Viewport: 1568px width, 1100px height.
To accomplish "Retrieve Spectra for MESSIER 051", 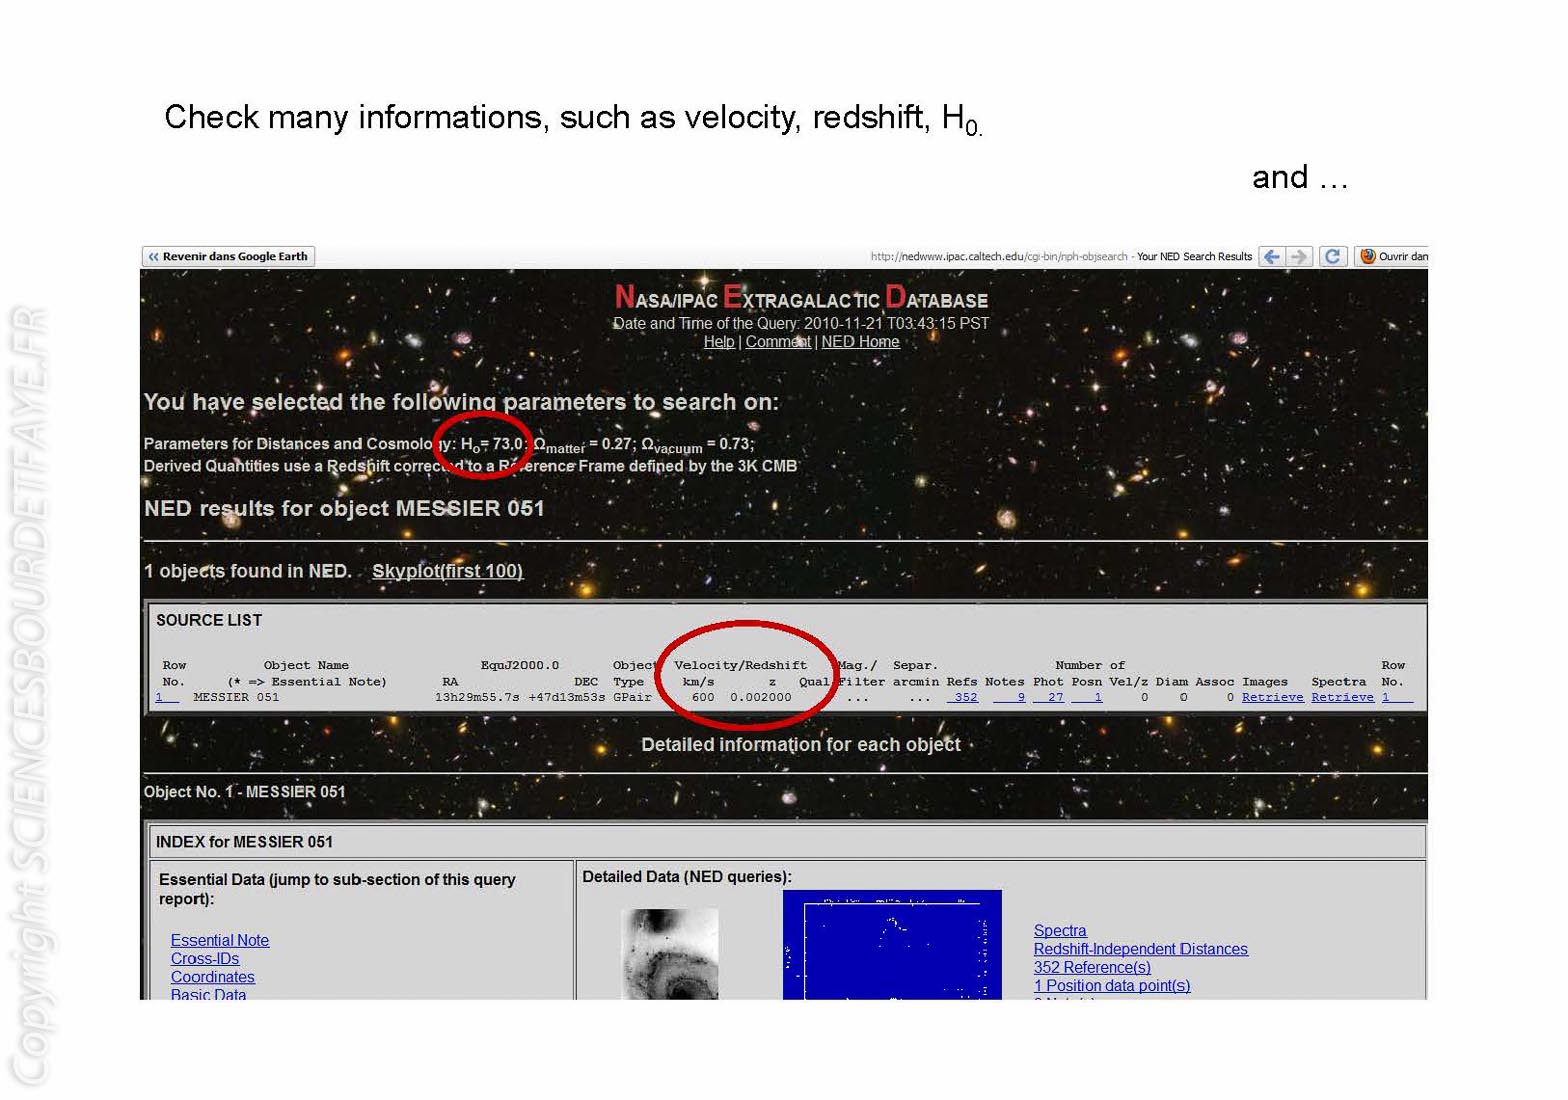I will tap(1342, 697).
